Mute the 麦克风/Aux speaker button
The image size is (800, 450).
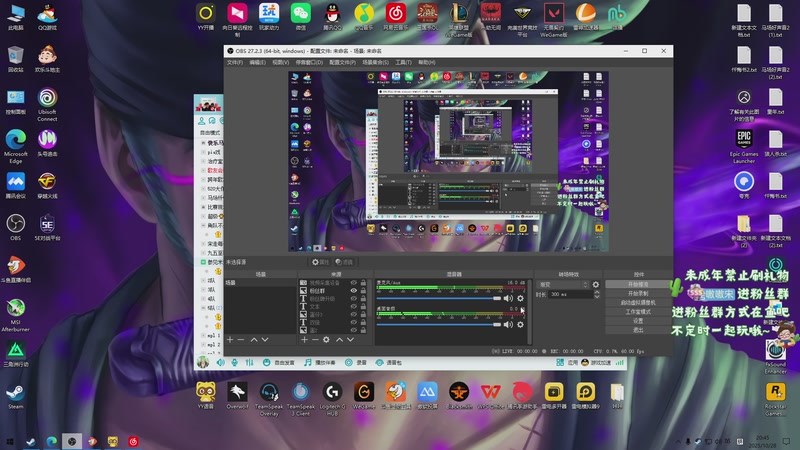pos(508,298)
